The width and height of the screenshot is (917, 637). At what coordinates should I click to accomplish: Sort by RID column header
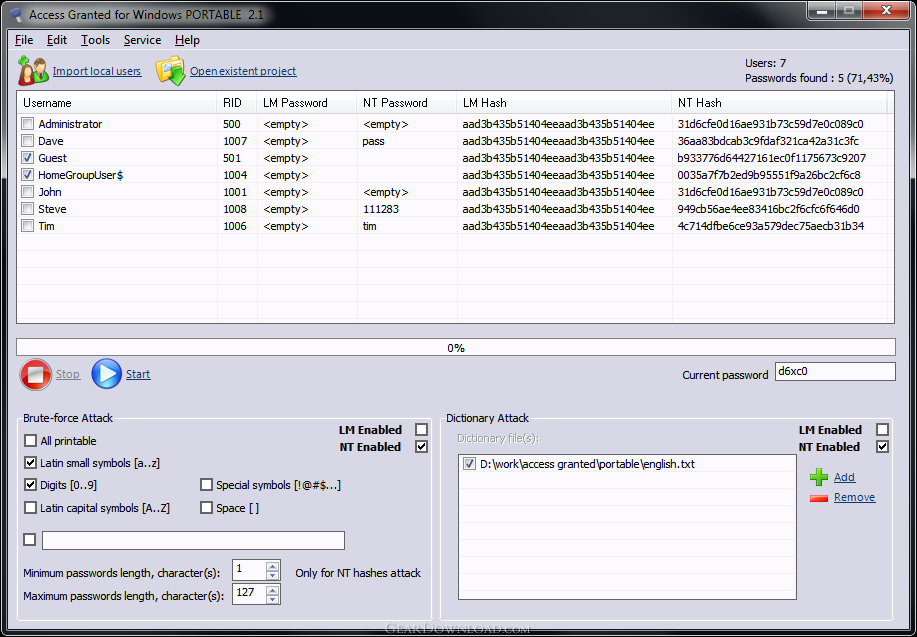click(237, 103)
